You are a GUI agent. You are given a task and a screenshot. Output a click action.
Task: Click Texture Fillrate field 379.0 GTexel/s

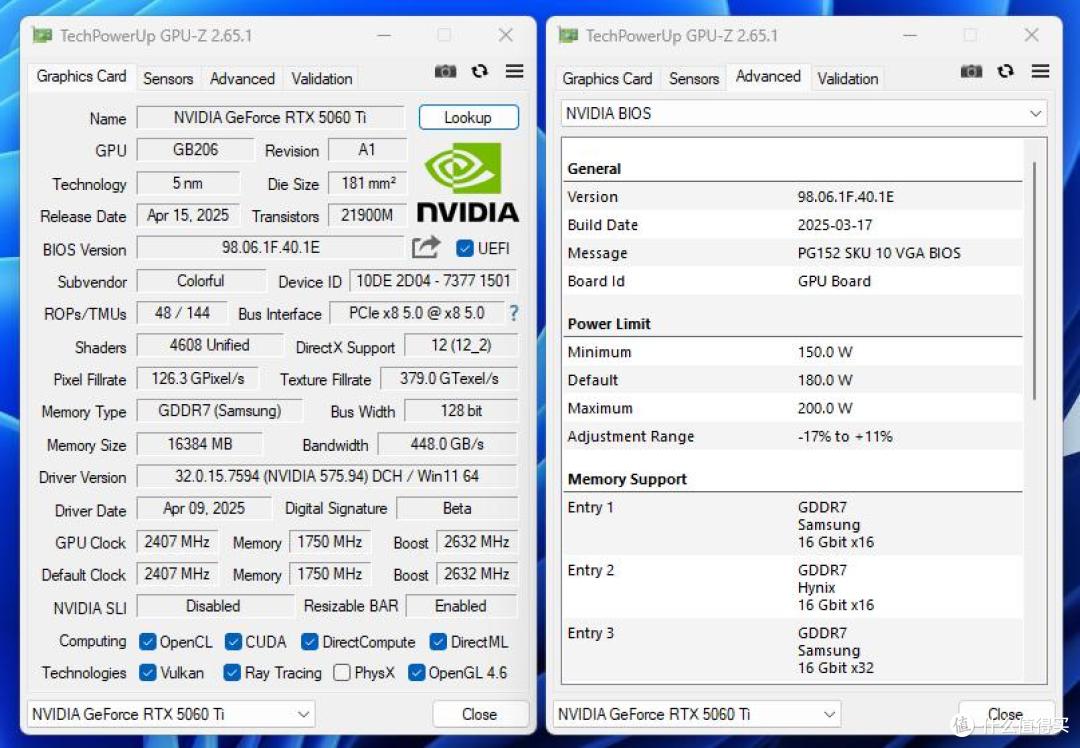point(449,379)
